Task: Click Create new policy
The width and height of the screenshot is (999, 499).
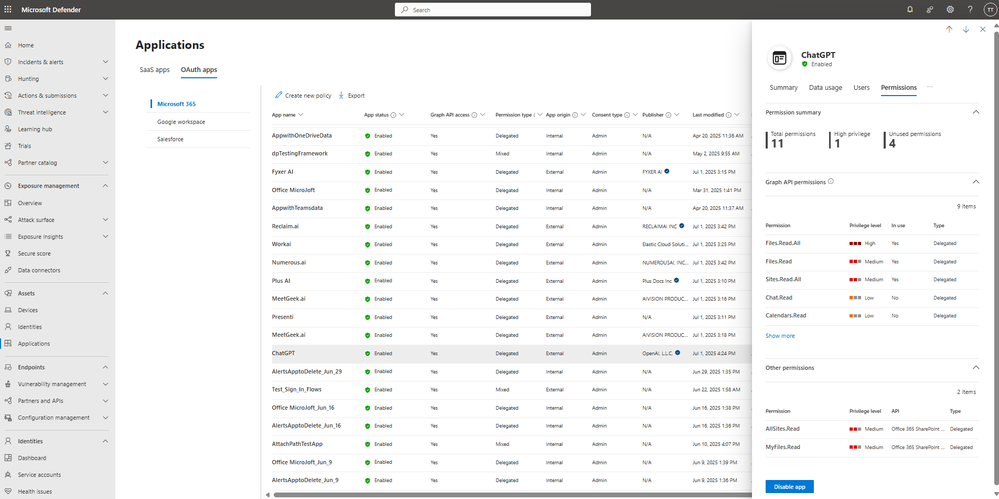Action: [303, 96]
